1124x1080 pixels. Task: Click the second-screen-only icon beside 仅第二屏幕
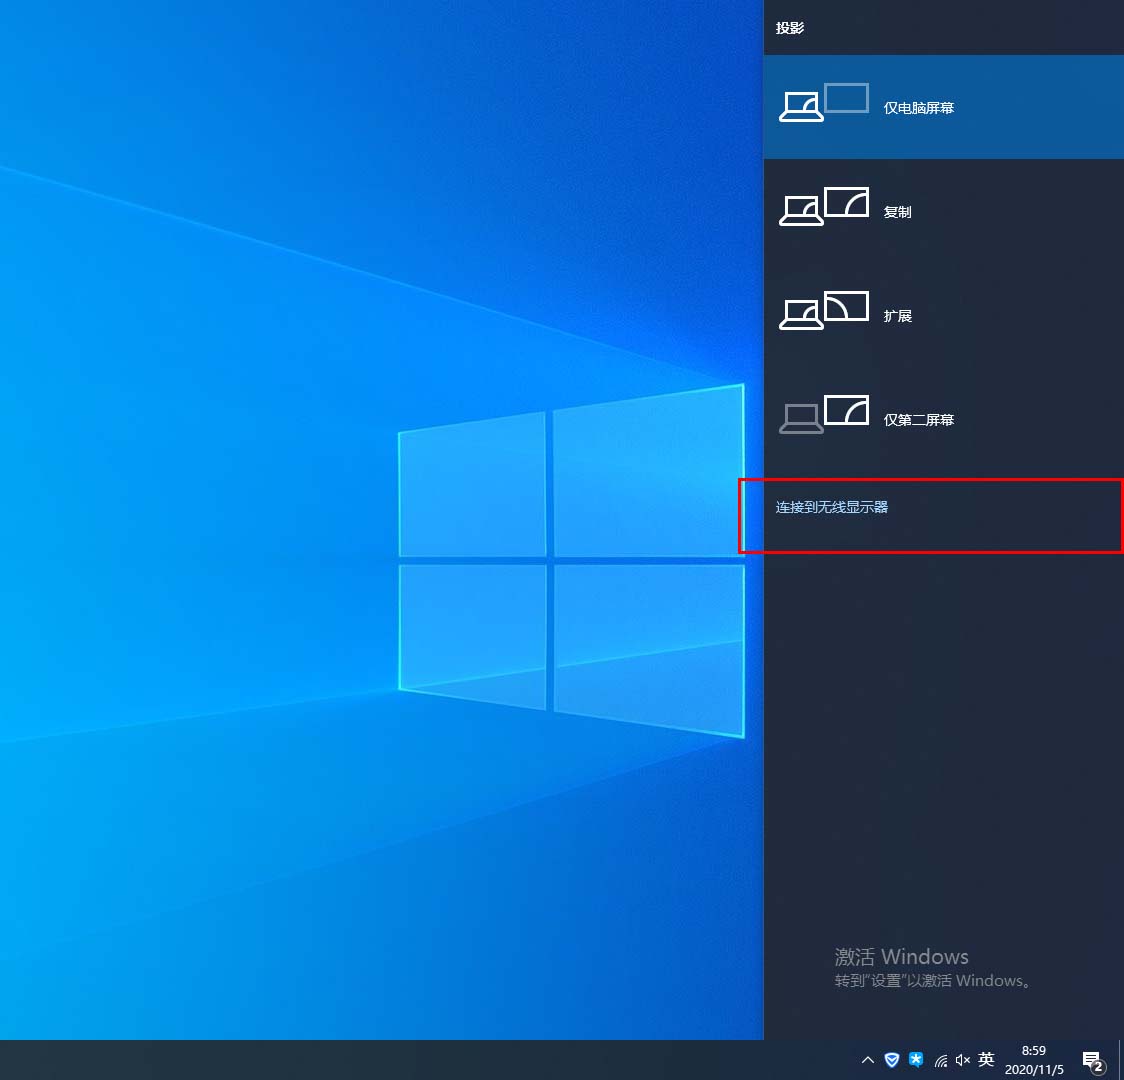click(x=824, y=415)
